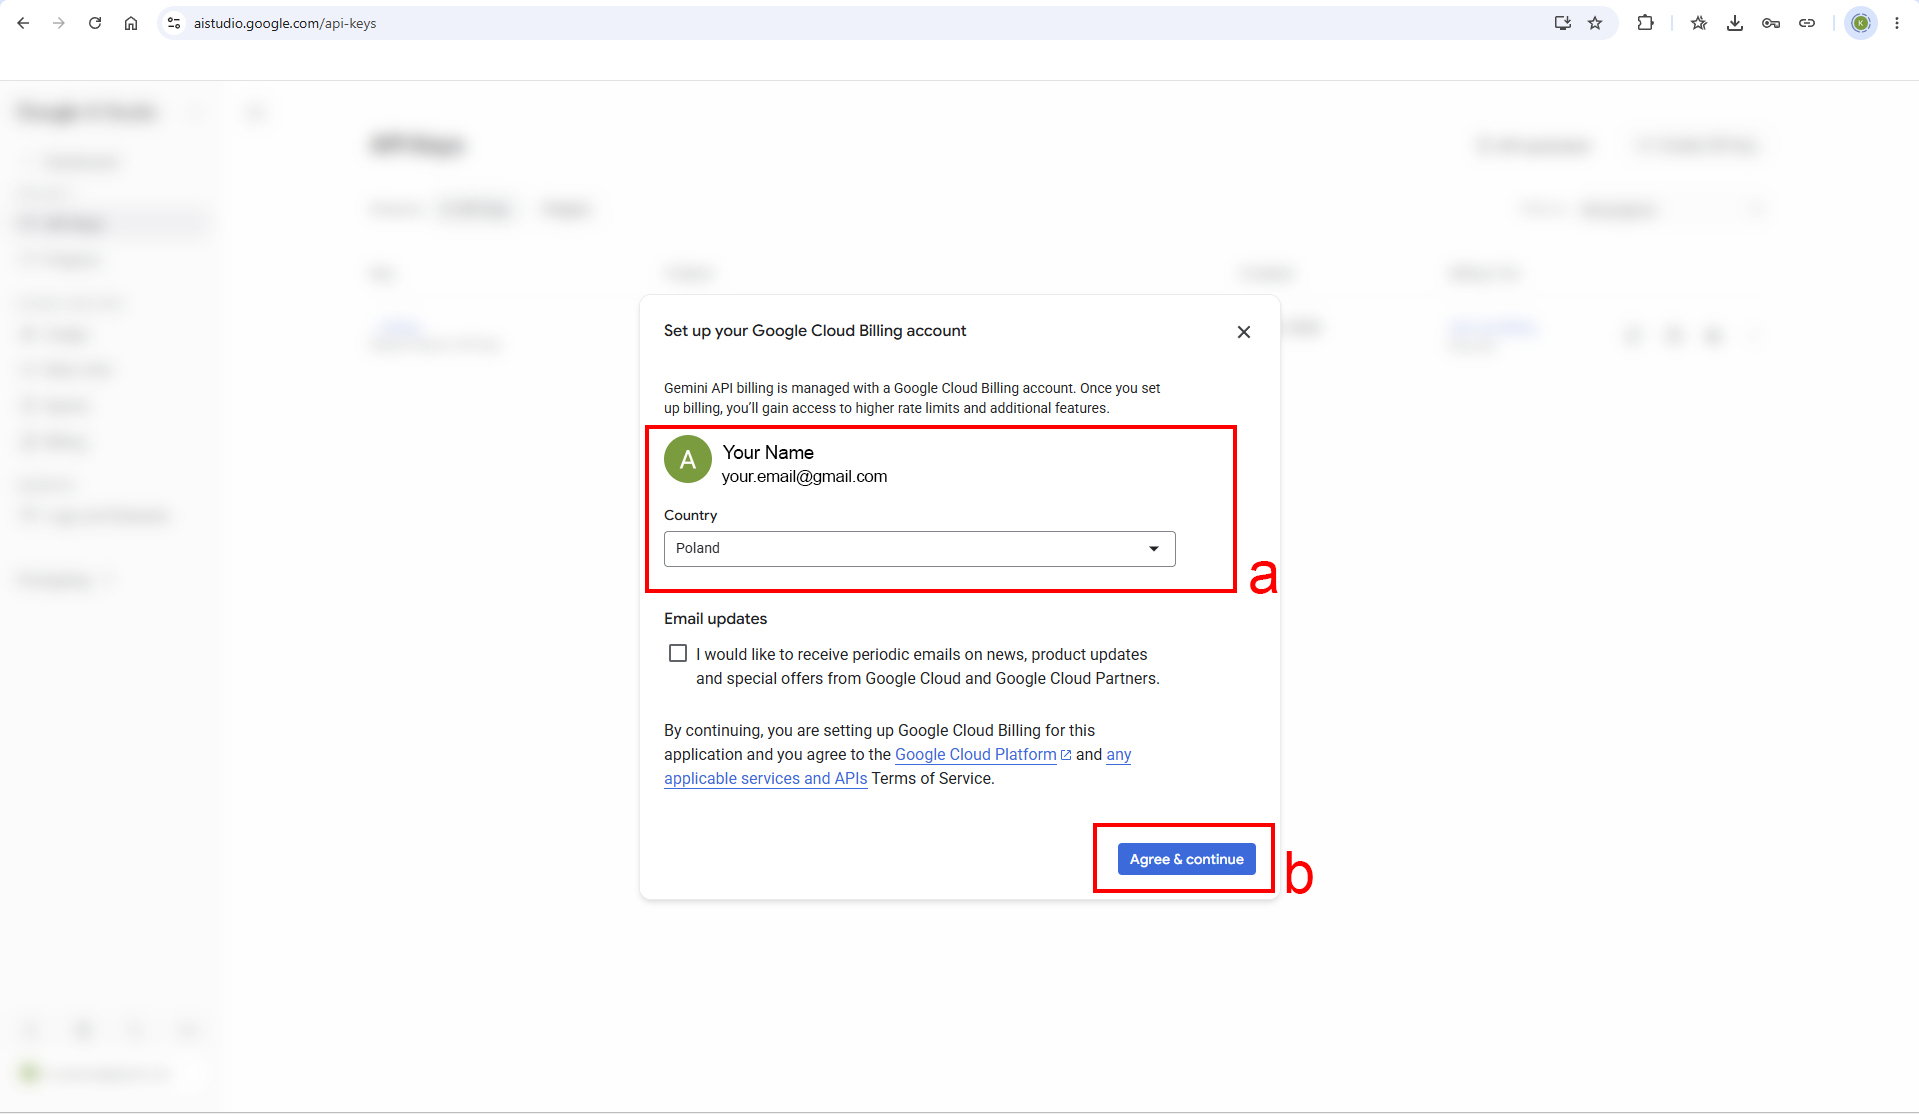Click the your.email@gmail.com text
The image size is (1919, 1114).
click(x=804, y=477)
